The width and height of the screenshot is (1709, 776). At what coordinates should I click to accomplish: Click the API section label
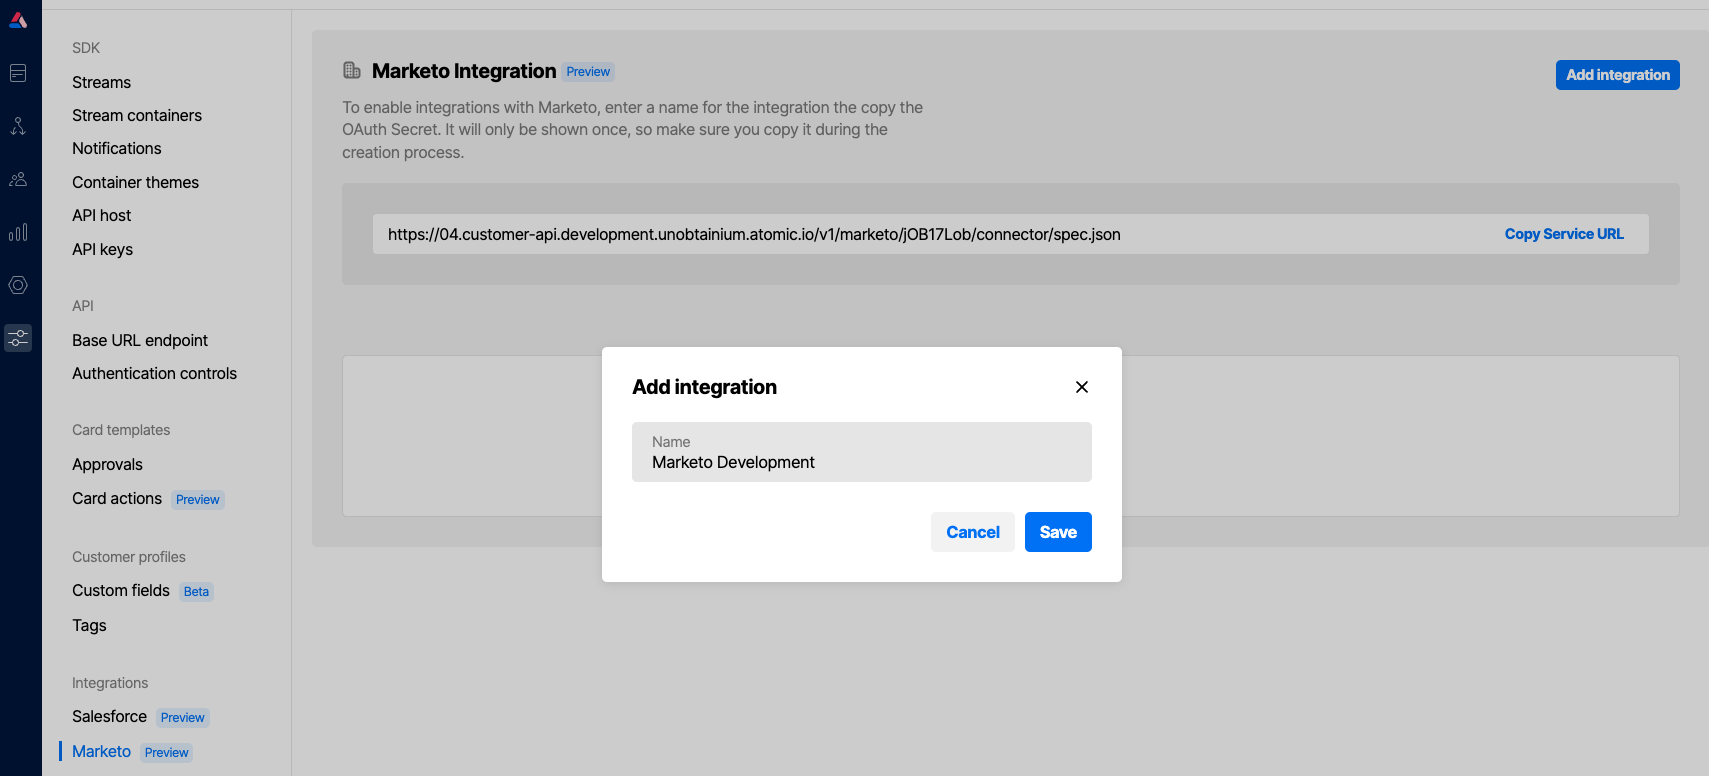coord(83,306)
